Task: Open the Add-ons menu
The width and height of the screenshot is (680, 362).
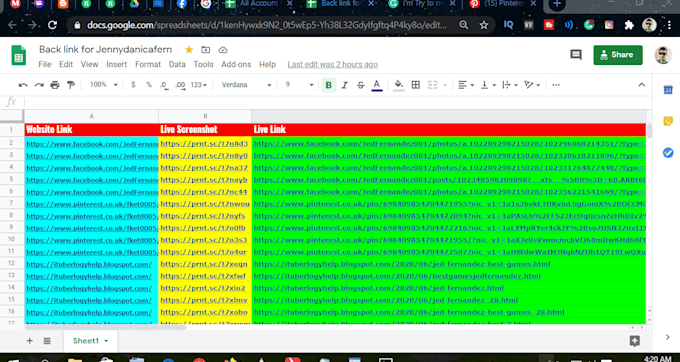Action: pyautogui.click(x=236, y=64)
